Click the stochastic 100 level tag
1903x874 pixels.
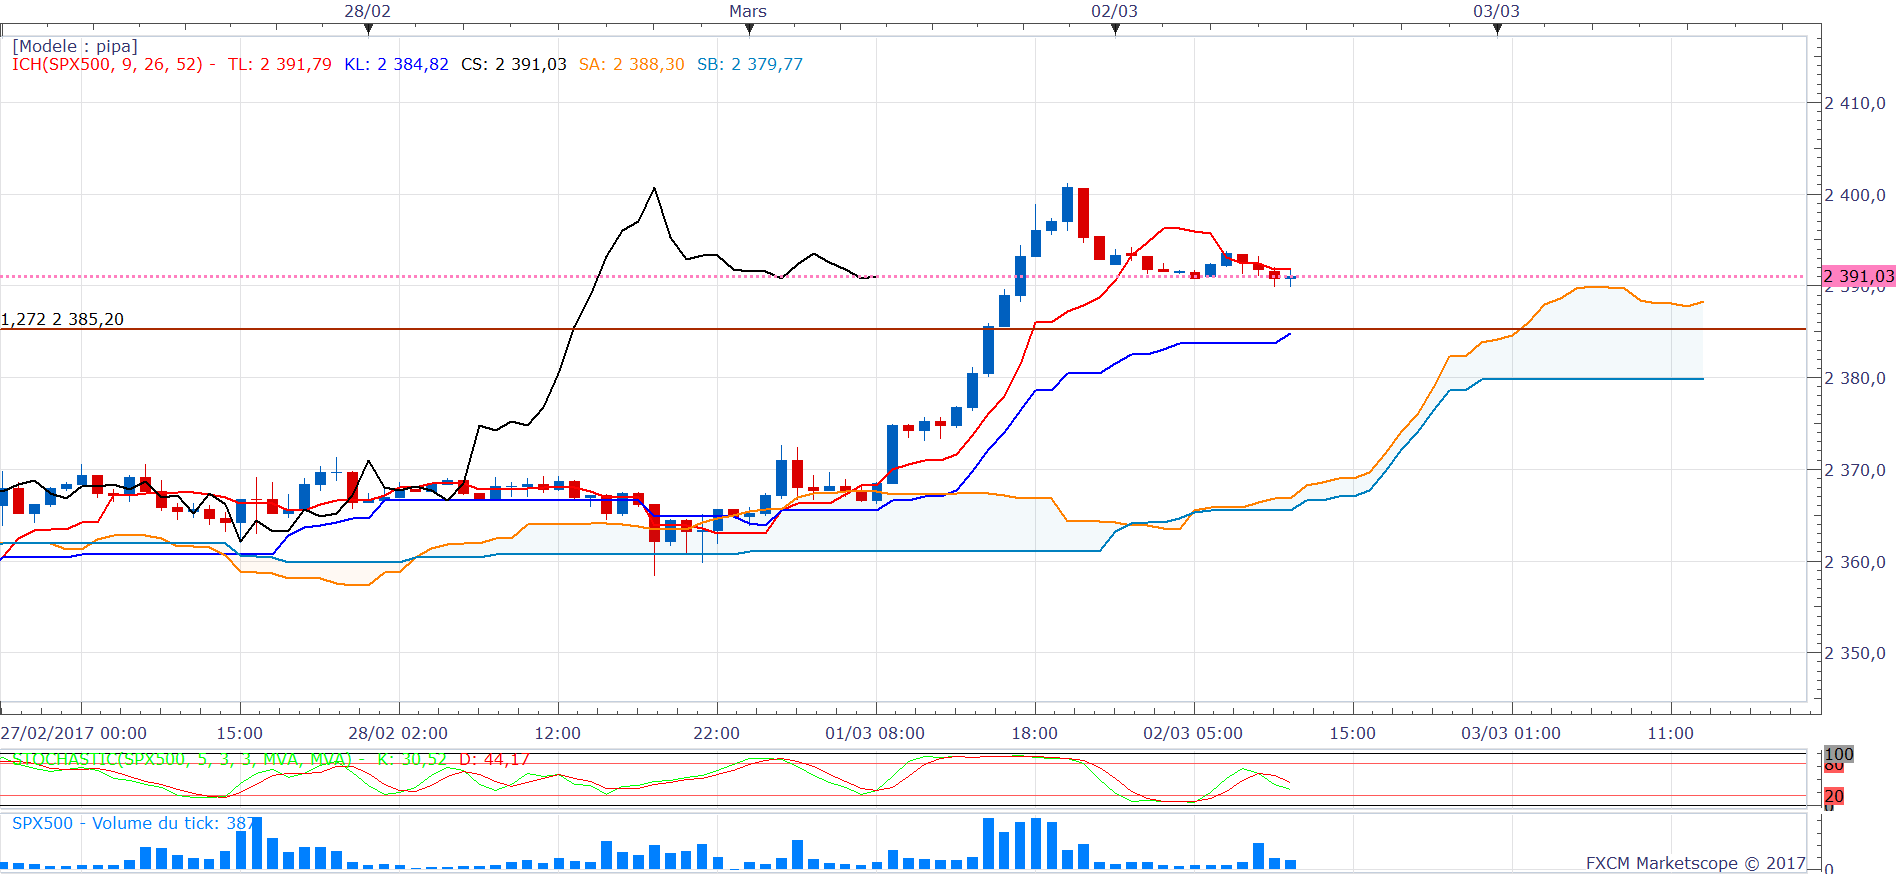[1838, 754]
